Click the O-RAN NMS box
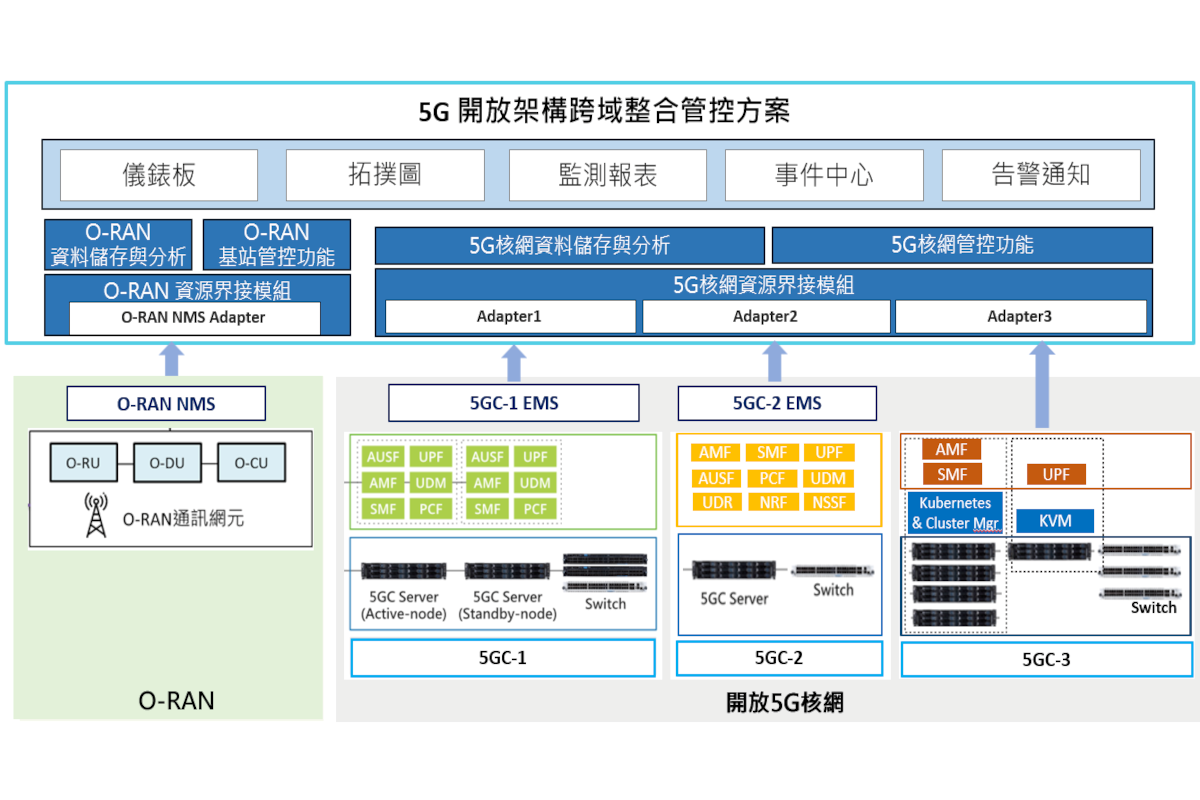Viewport: 1200px width, 800px height. coord(166,404)
